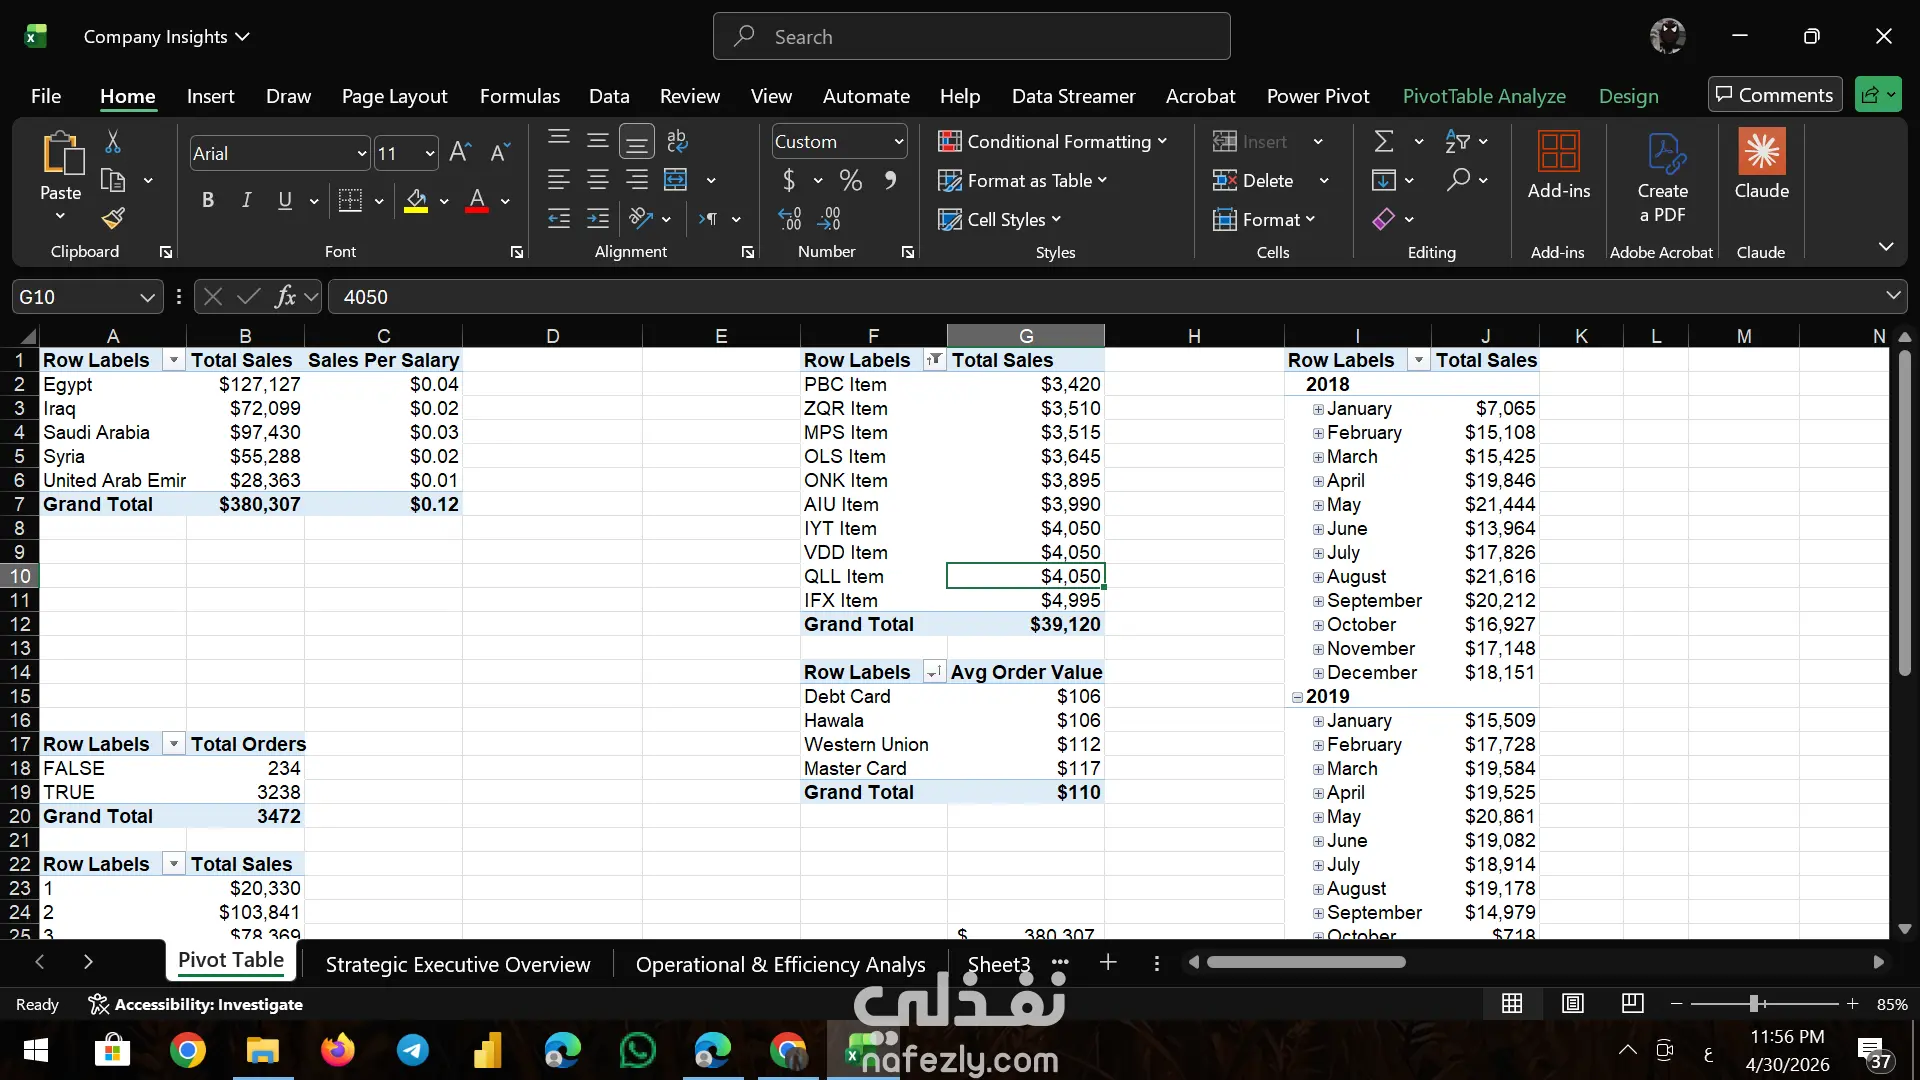Click the Clear eraser icon
The height and width of the screenshot is (1080, 1920).
click(x=1384, y=219)
